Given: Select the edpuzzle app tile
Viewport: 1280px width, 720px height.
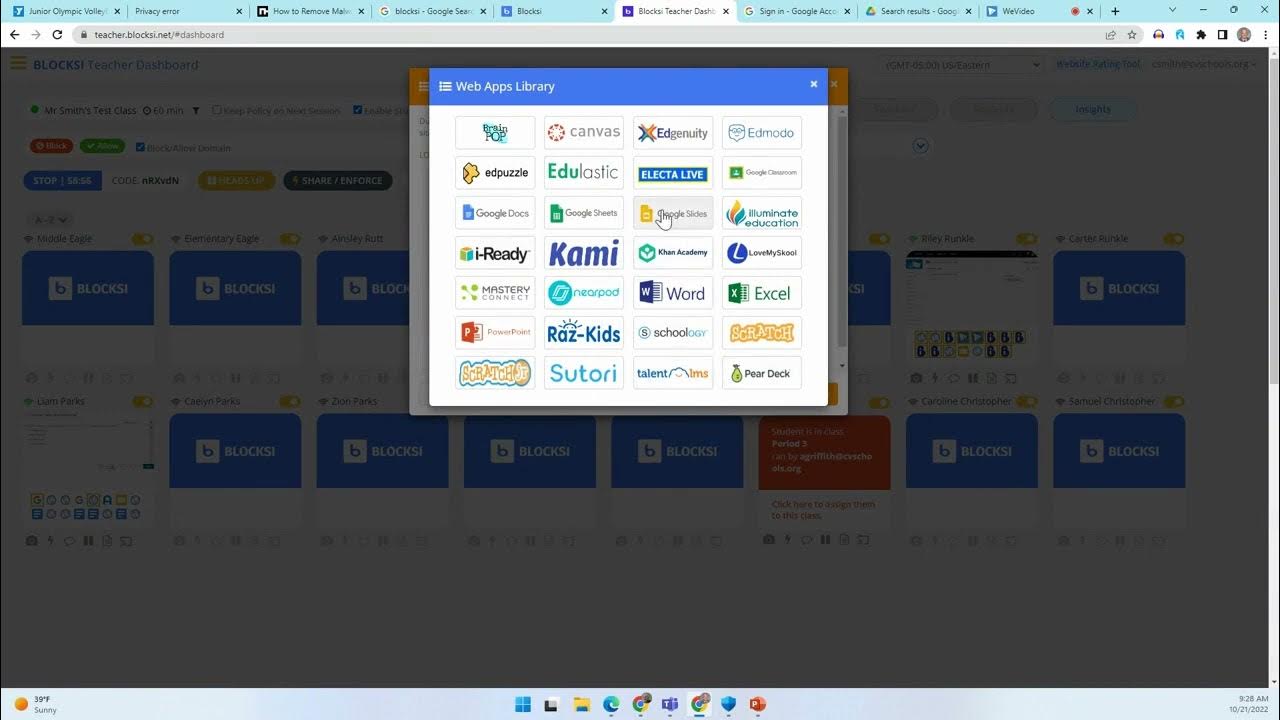Looking at the screenshot, I should [x=495, y=172].
